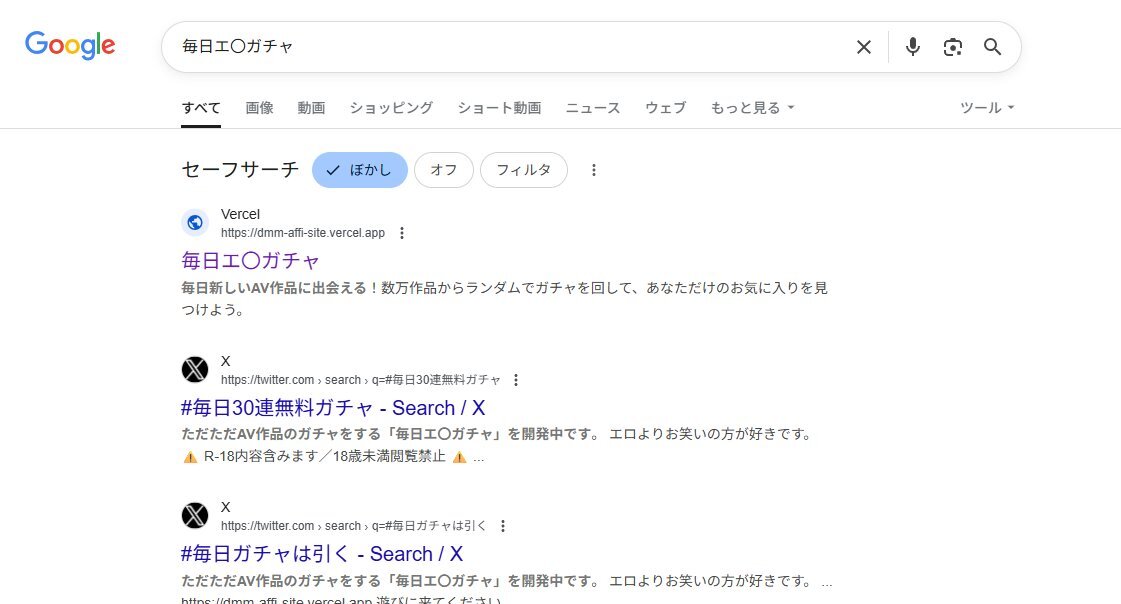This screenshot has height=604, width=1121.
Task: Click the X favicon of 毎日30連無料ガチャ result
Action: click(x=194, y=370)
